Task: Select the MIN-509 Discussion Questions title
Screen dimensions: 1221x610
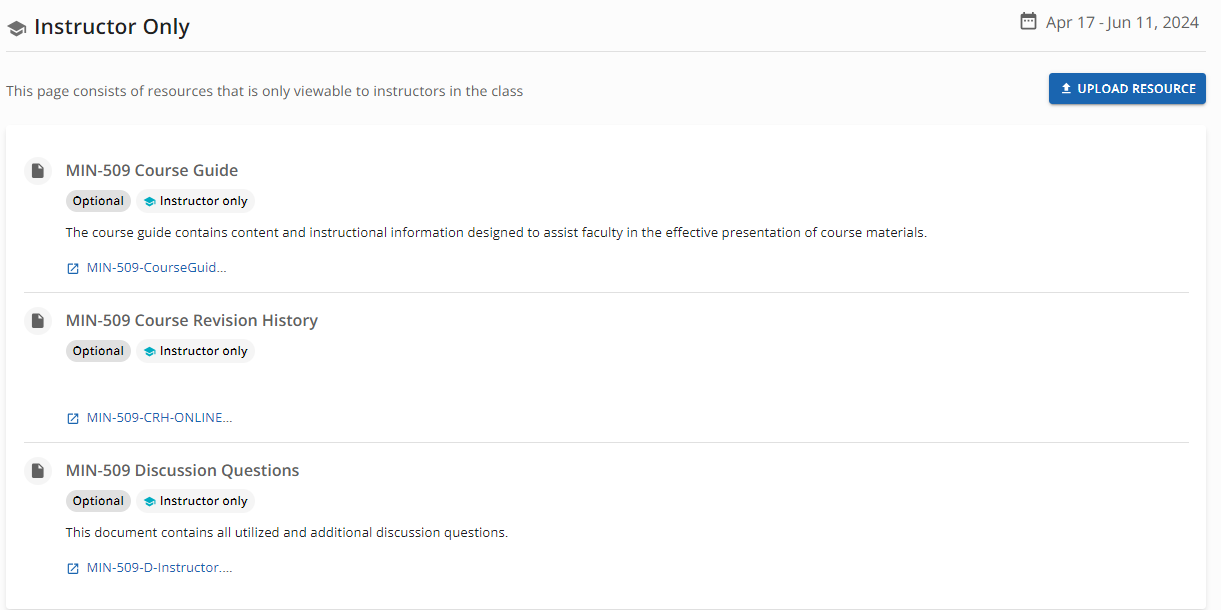Action: click(x=182, y=470)
